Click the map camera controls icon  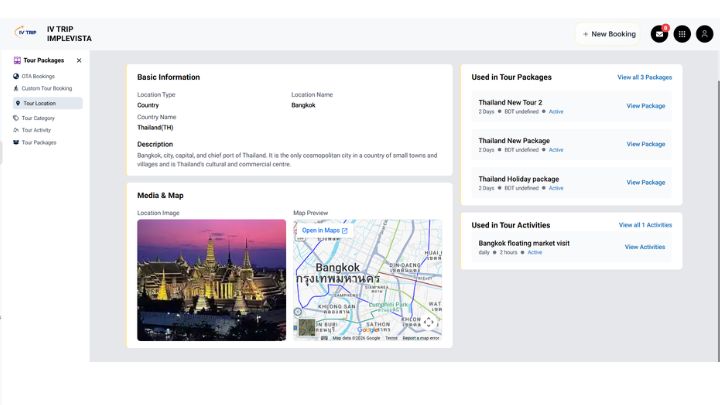(429, 321)
